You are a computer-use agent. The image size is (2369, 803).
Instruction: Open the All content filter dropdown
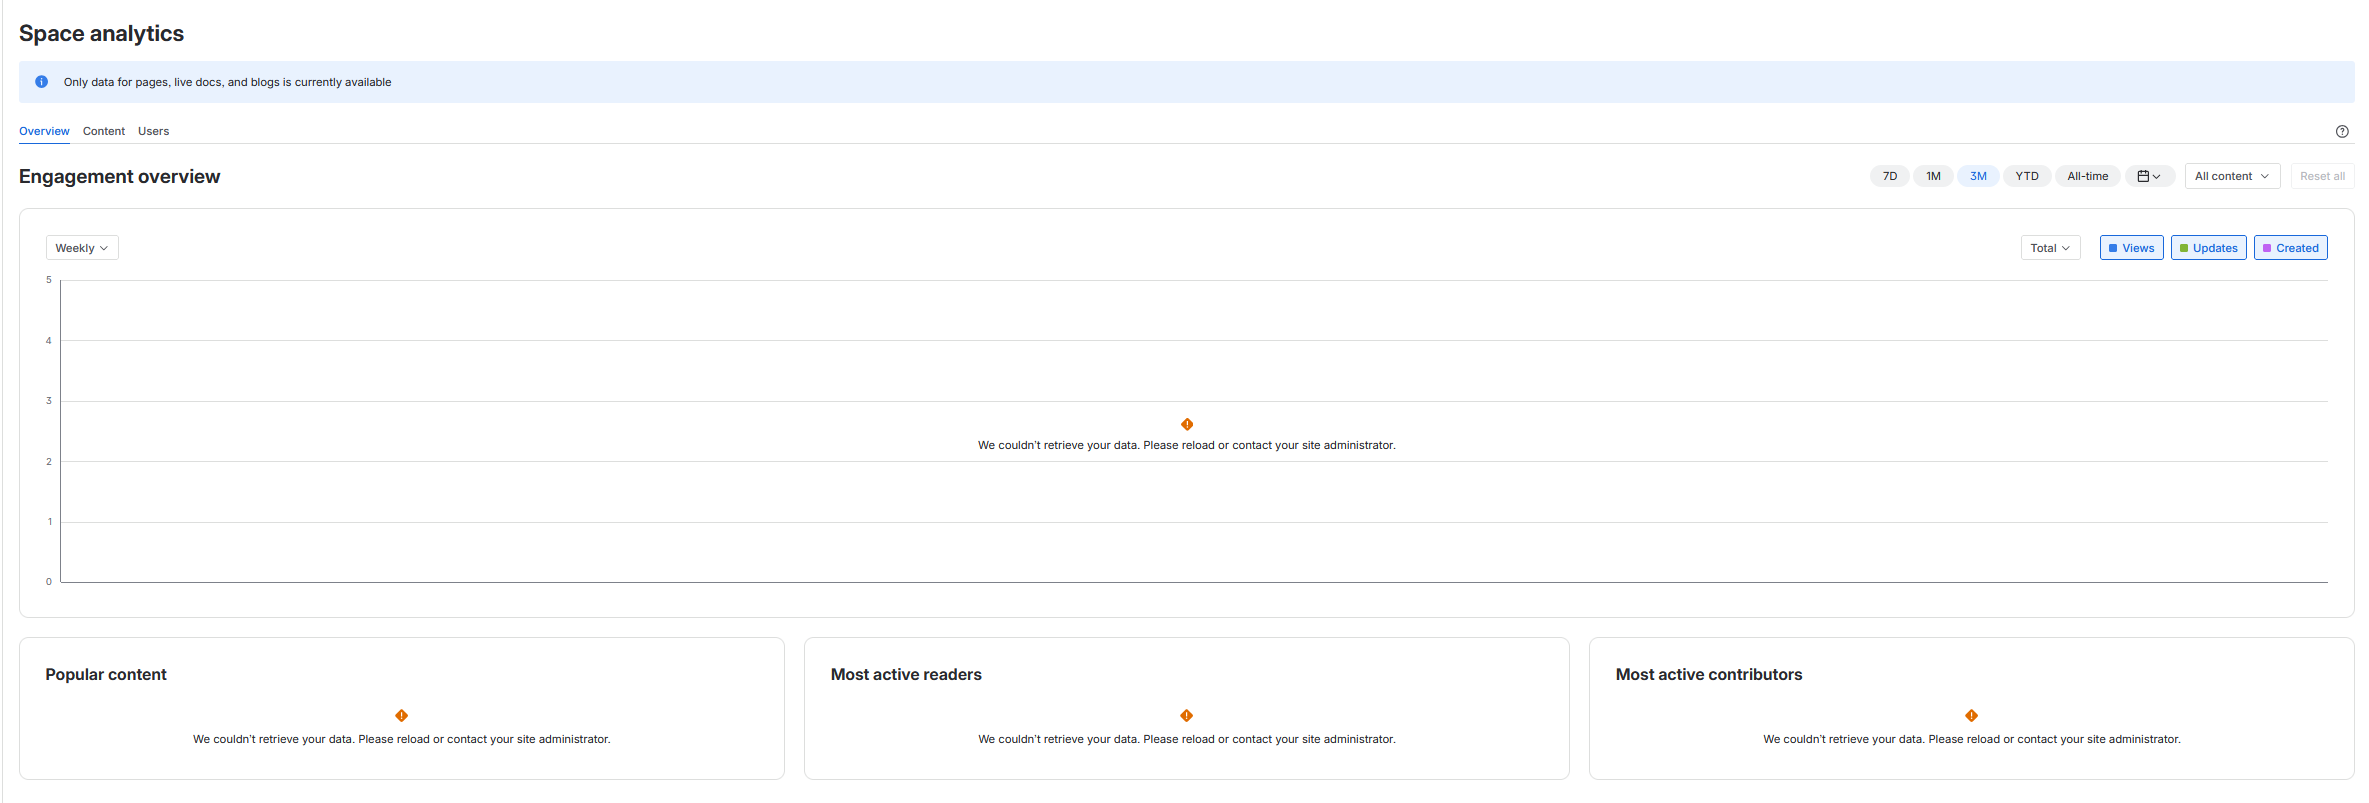2232,176
